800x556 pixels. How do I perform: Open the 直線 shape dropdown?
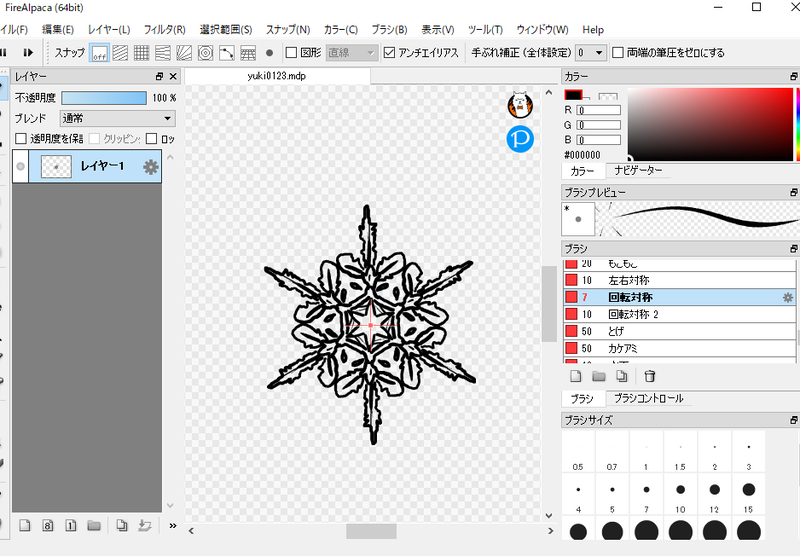click(352, 53)
